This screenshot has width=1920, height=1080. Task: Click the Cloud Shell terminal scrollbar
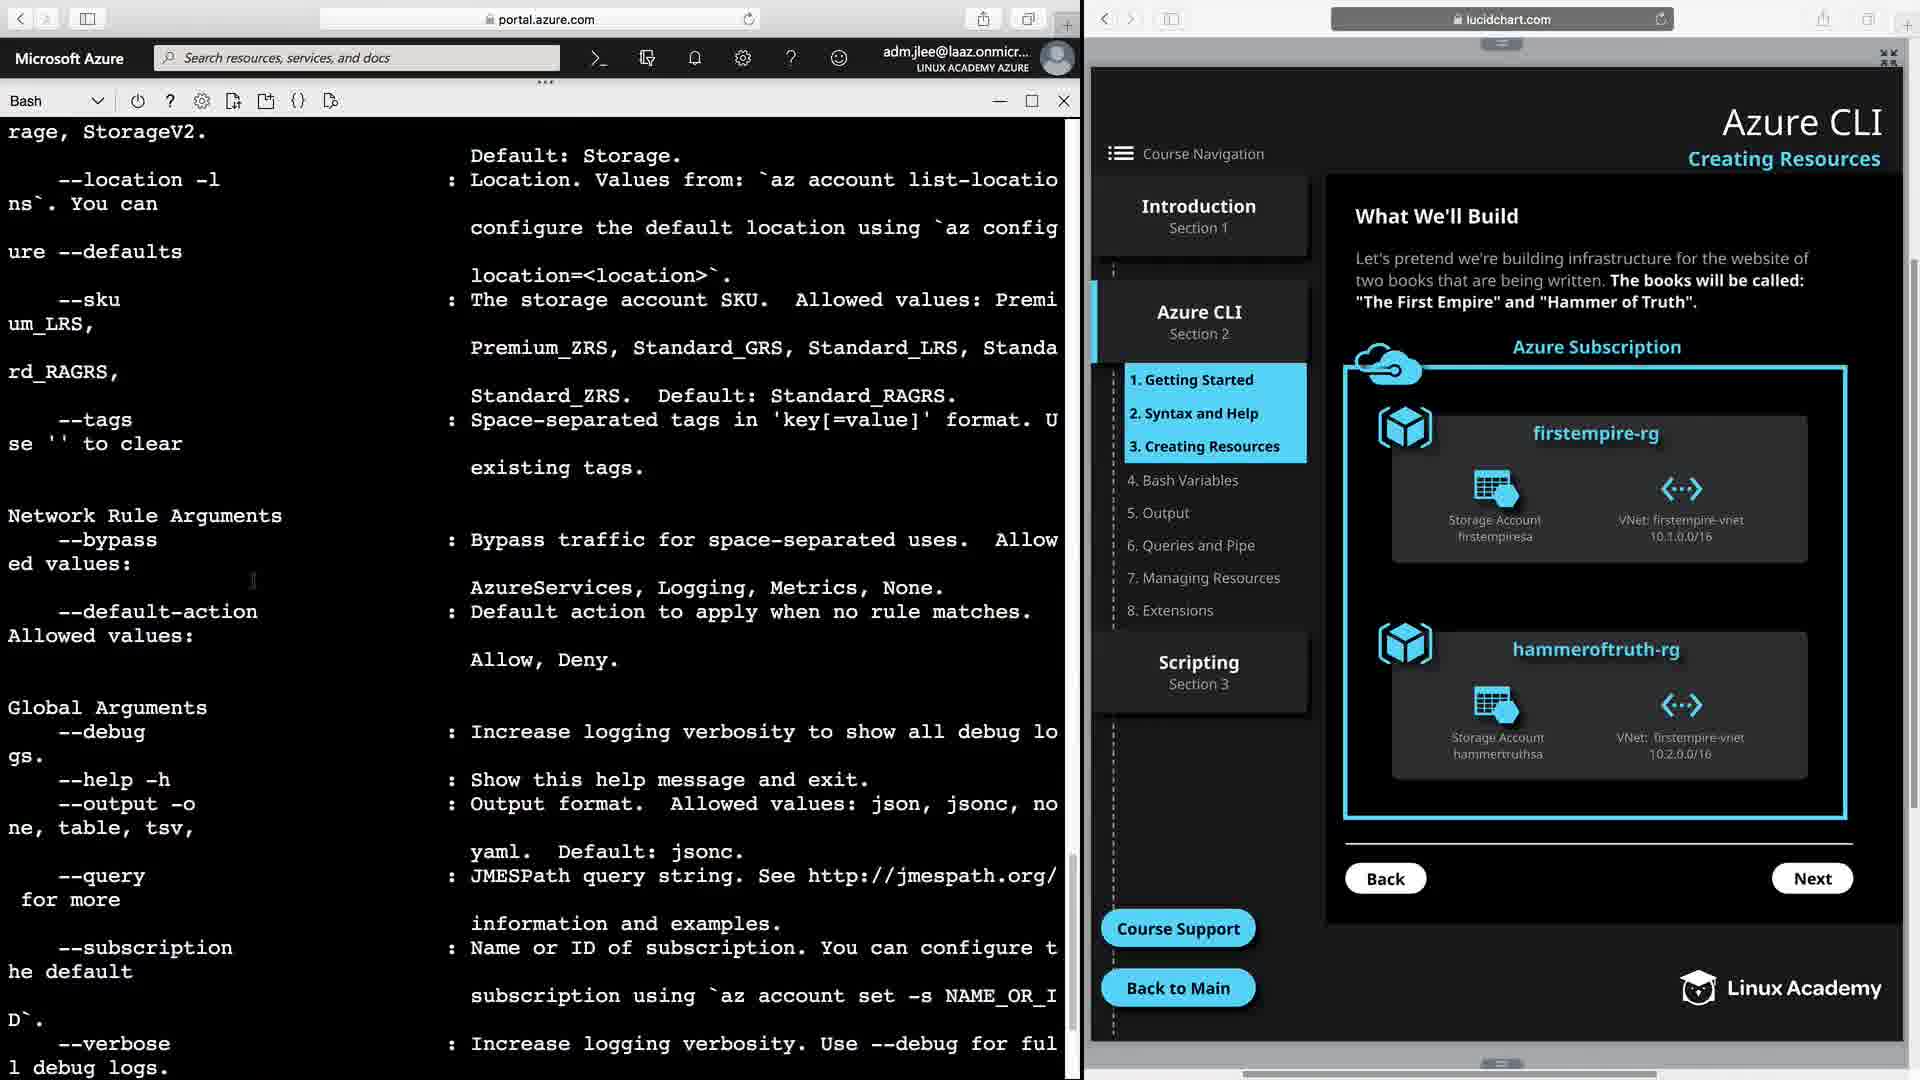pos(1073,940)
